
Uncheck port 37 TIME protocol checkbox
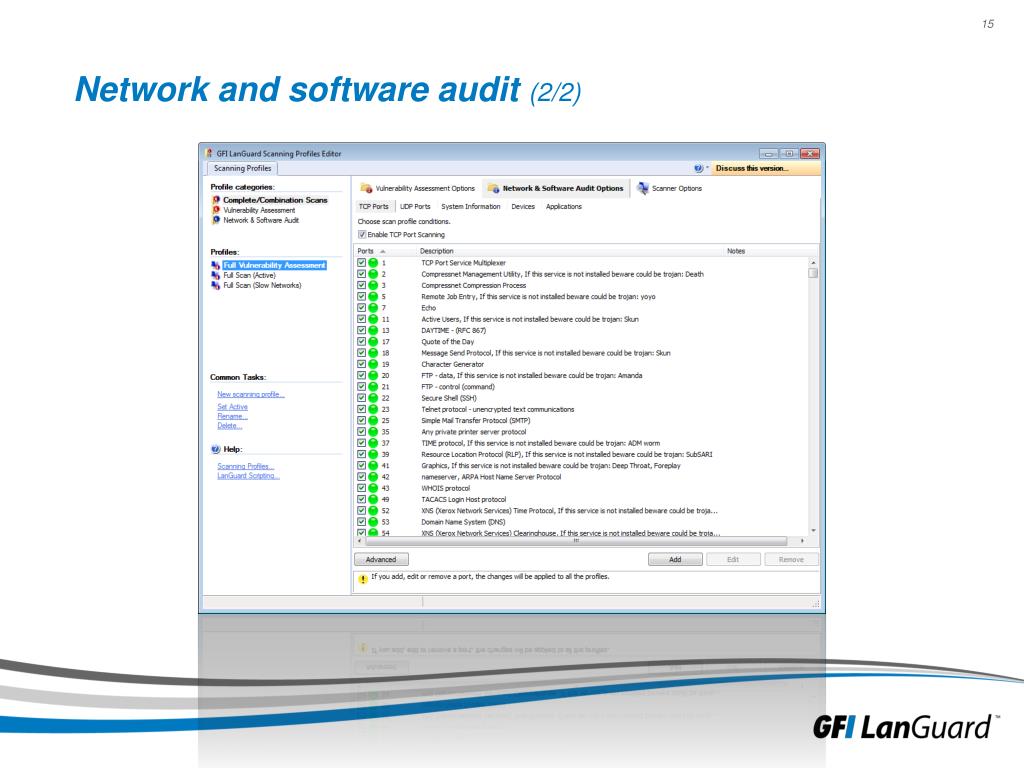click(x=361, y=443)
